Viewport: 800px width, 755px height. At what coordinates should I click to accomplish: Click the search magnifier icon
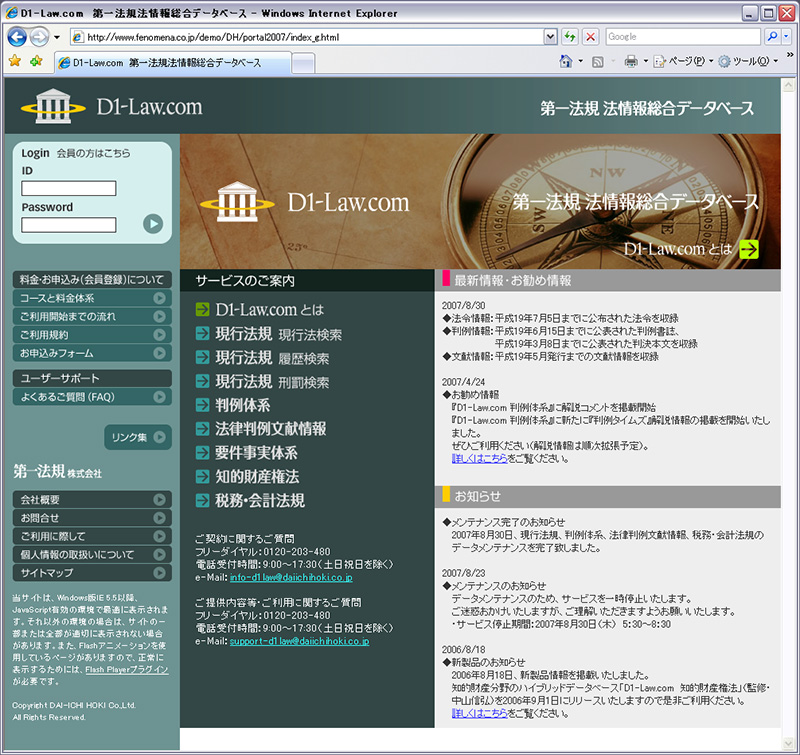pos(772,37)
